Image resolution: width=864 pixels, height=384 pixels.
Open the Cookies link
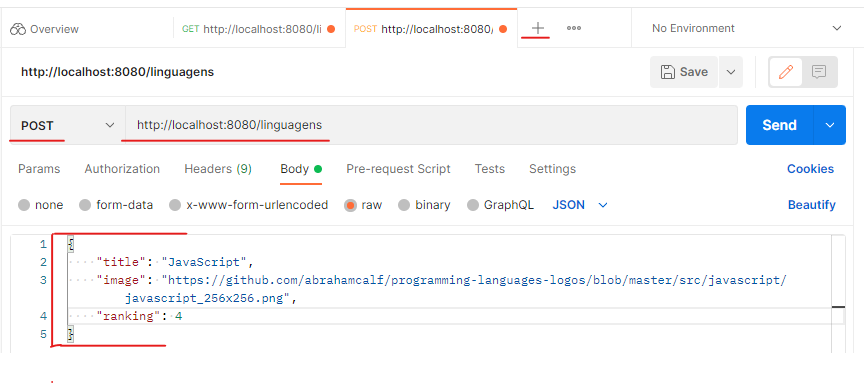[x=810, y=169]
